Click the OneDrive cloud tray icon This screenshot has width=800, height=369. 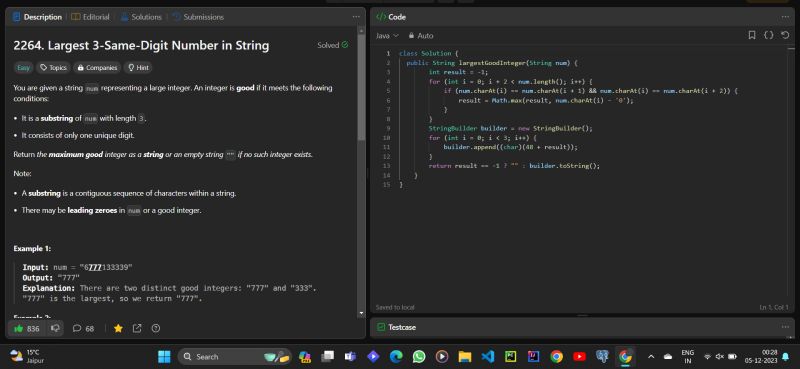[x=668, y=356]
